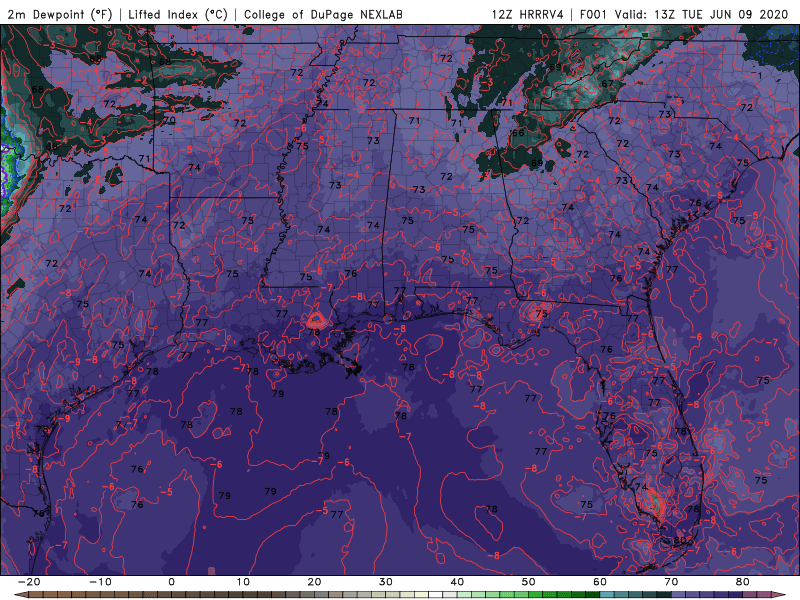Click the pink bullseye contour in southeast Louisiana

click(x=316, y=320)
